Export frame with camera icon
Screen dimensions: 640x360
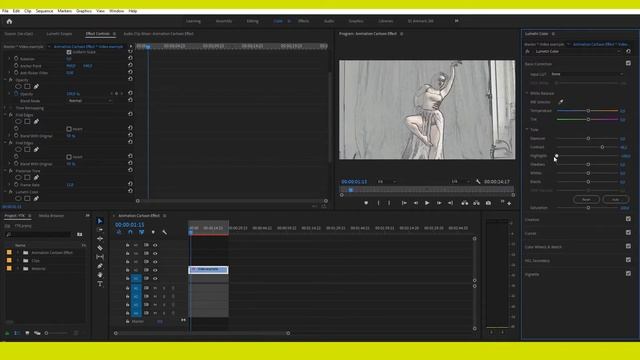coord(488,203)
